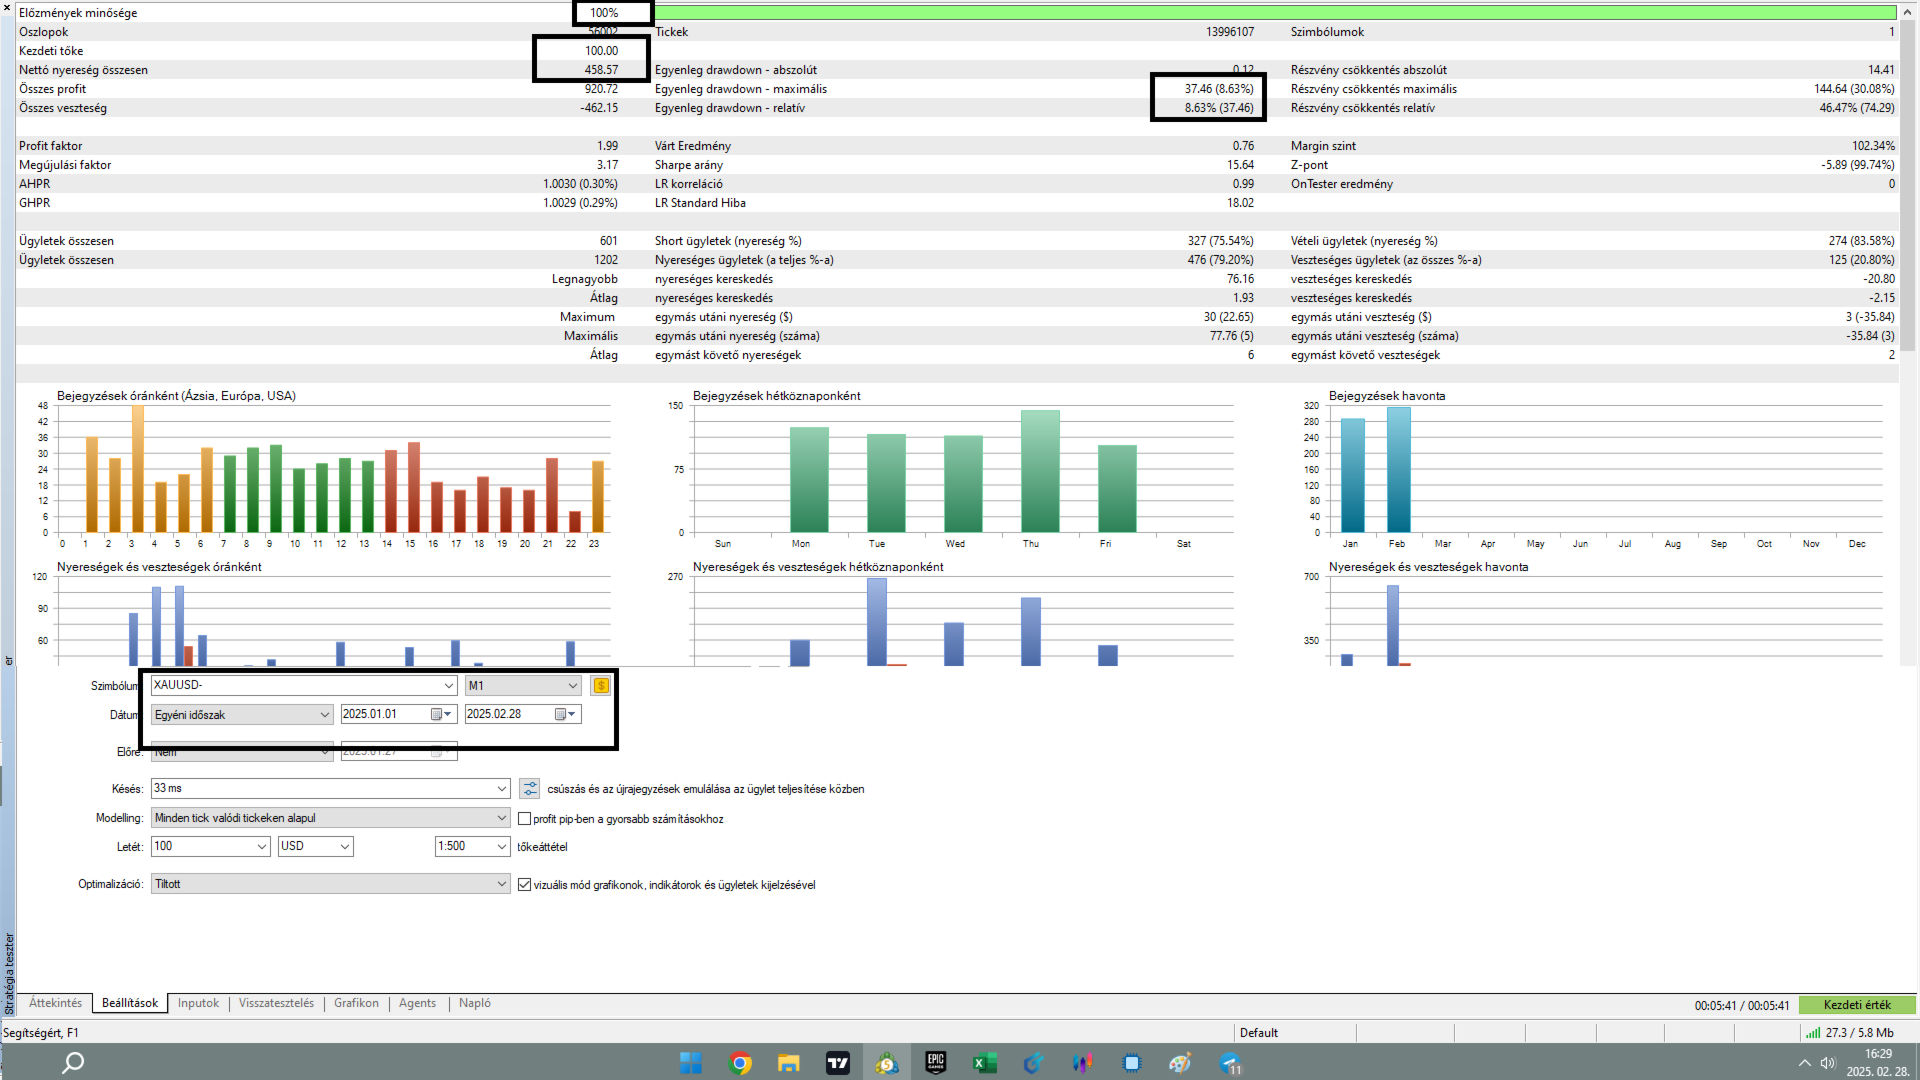Open the Visszatesztelés tab
Screen dimensions: 1920x1080
coord(276,1003)
